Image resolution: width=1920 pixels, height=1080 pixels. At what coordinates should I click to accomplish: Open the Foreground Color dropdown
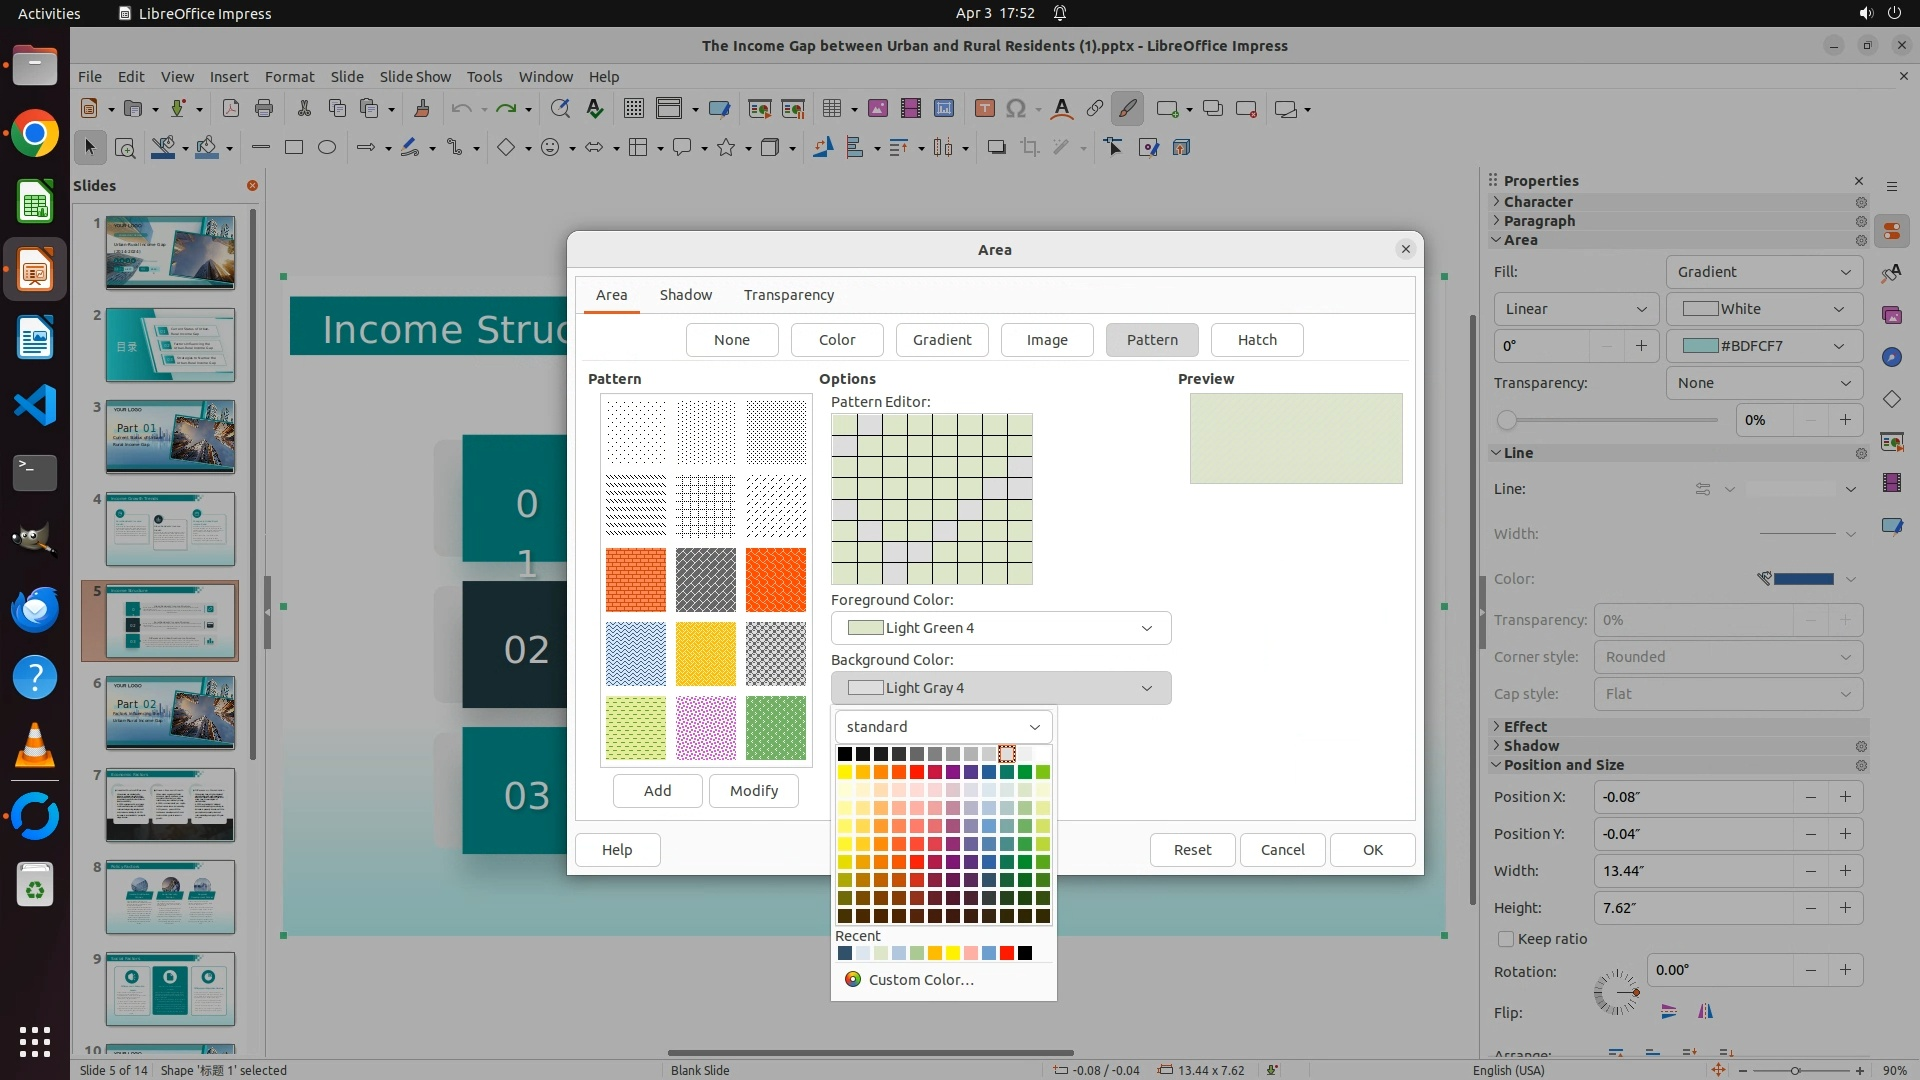[x=1000, y=628]
